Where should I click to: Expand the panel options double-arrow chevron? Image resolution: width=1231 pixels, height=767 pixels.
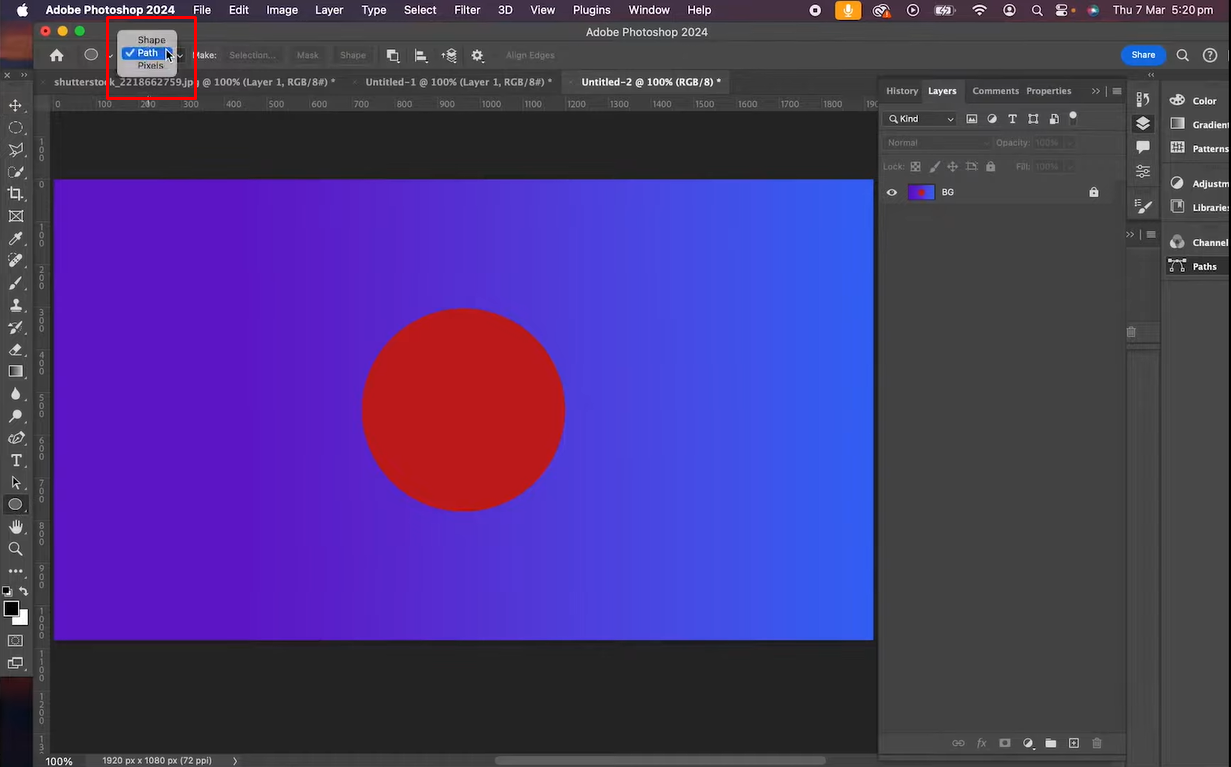tap(1095, 91)
